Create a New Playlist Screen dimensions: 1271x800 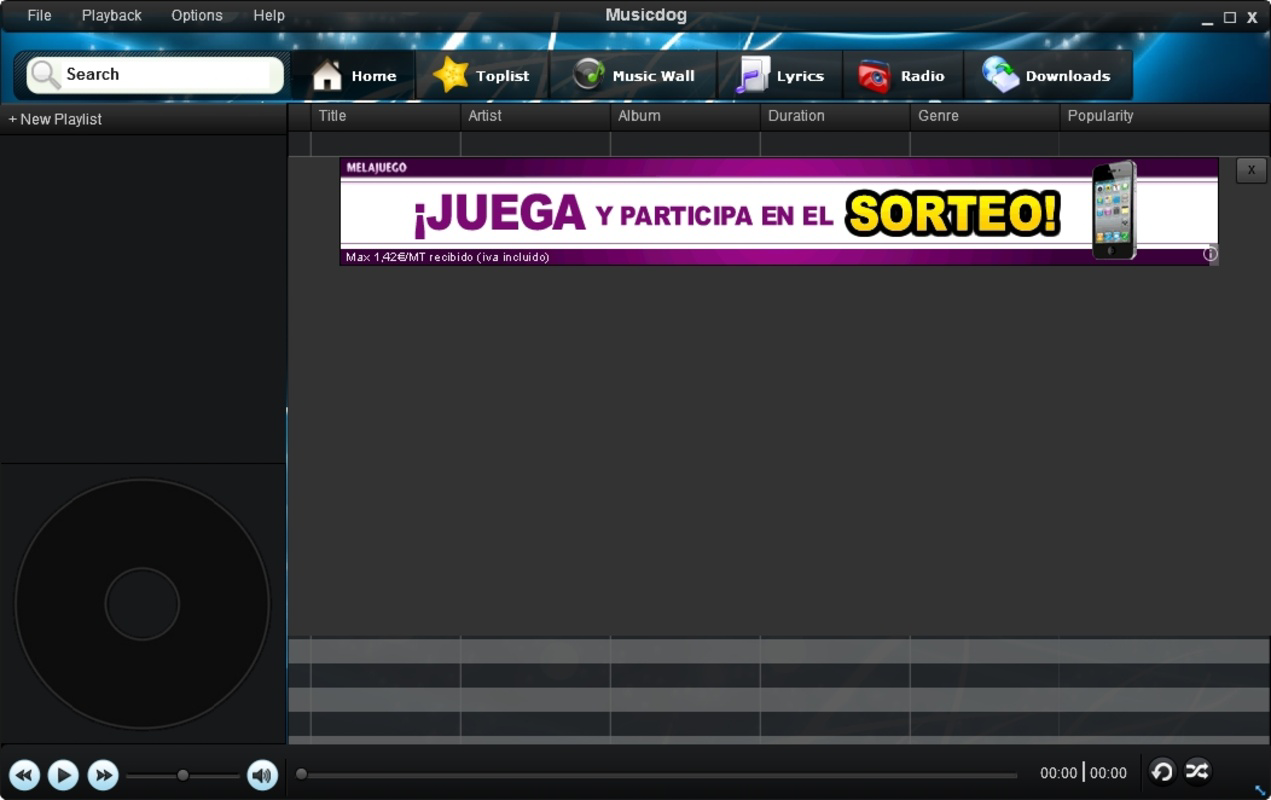[55, 119]
